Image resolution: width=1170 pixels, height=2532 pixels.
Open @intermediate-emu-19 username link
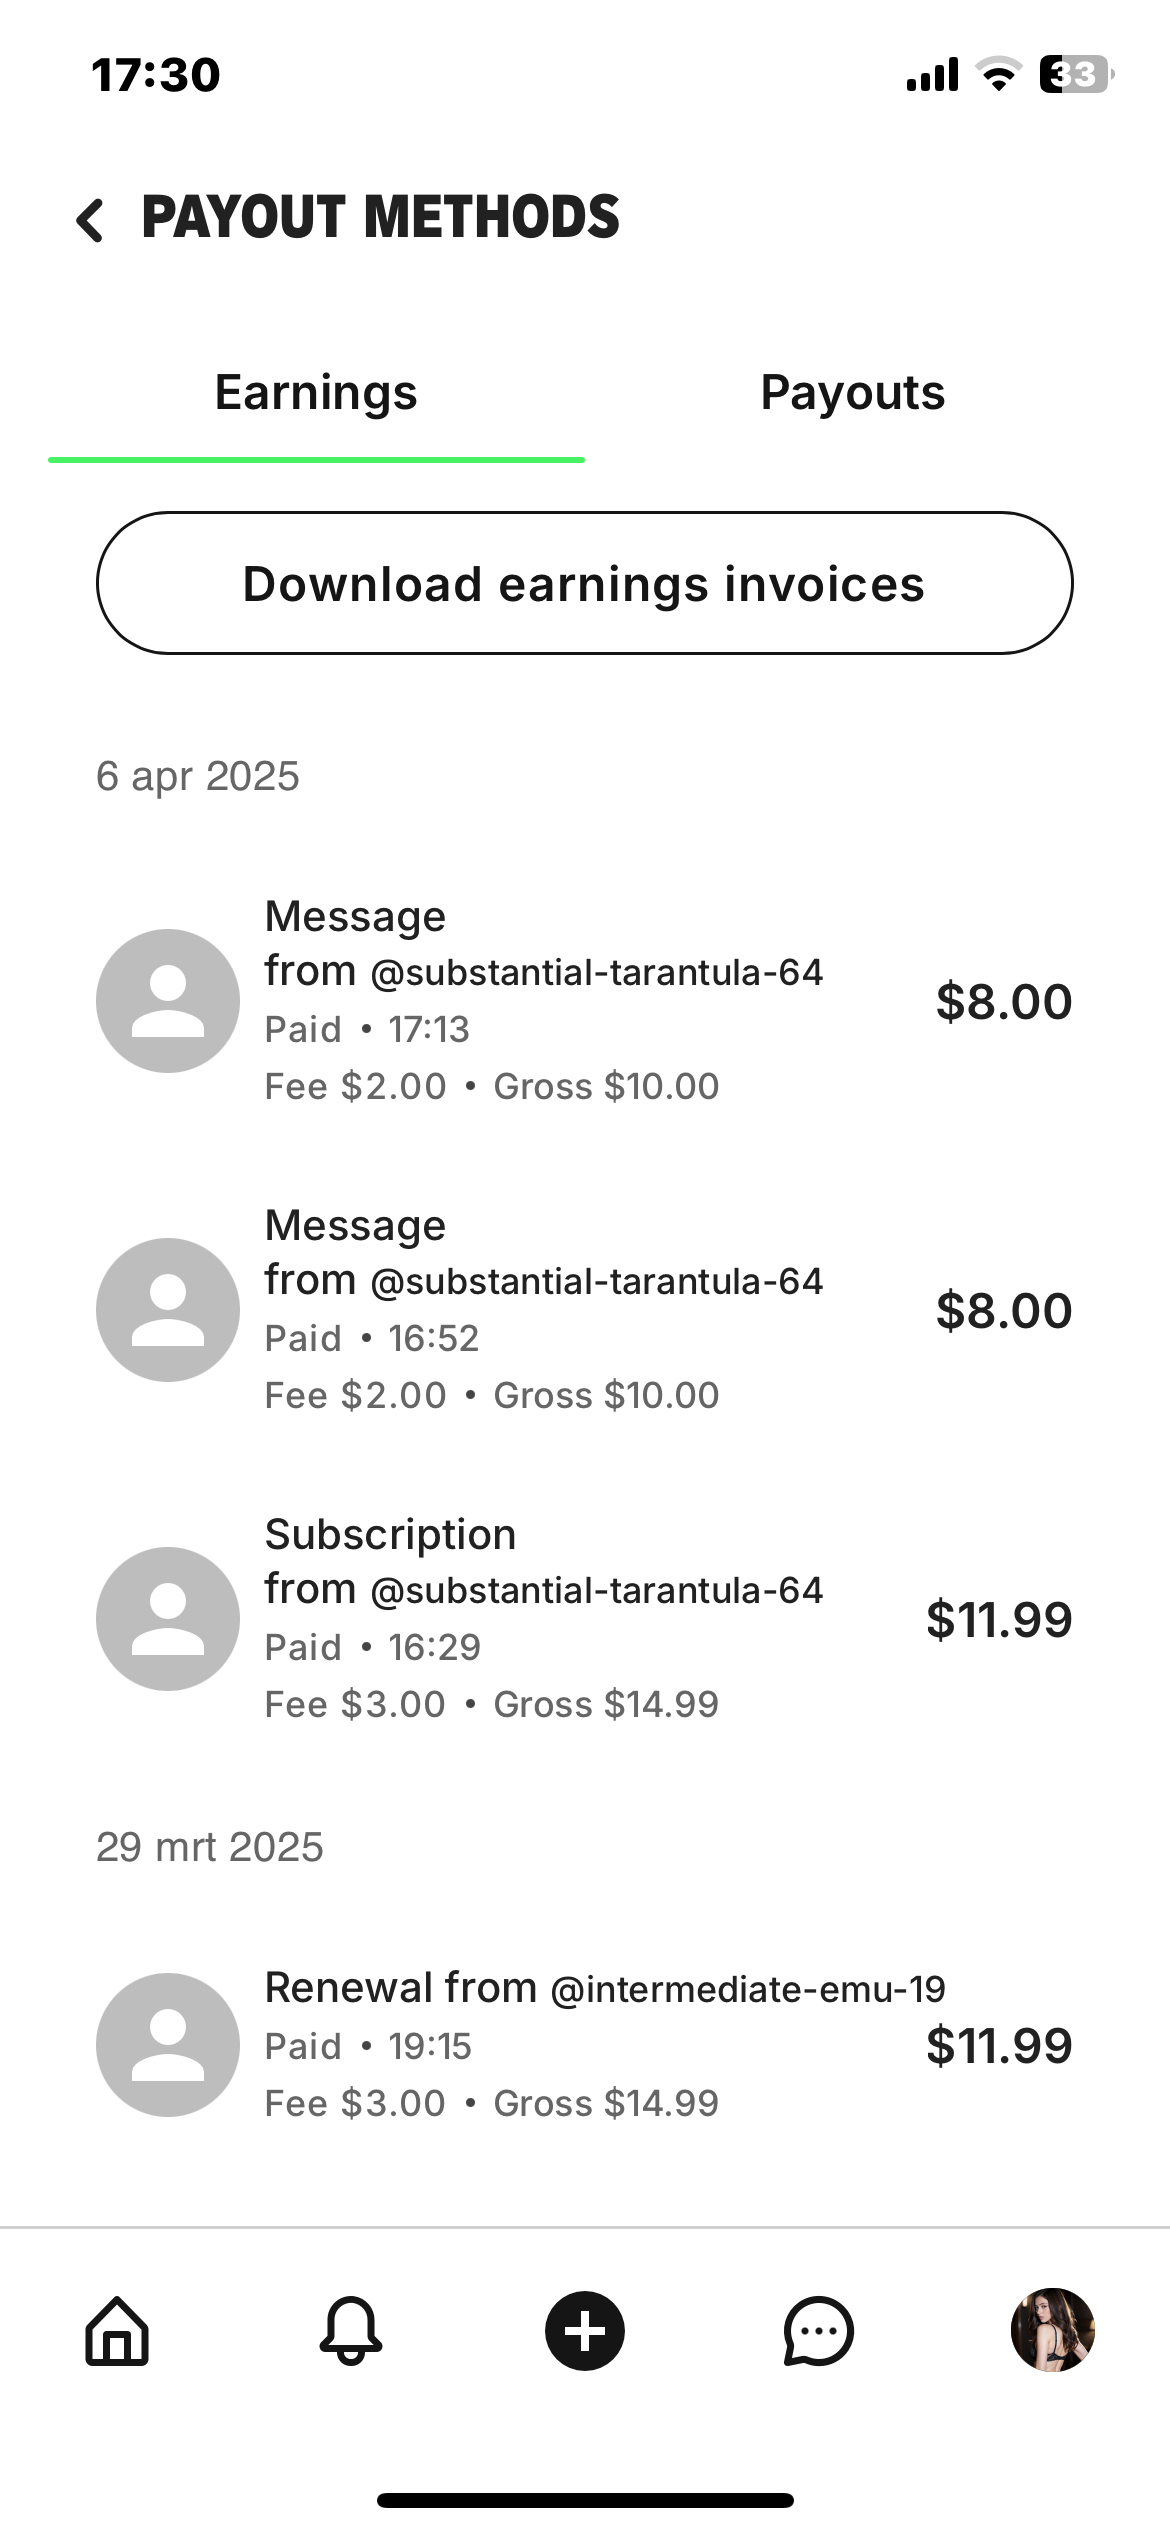pyautogui.click(x=748, y=1990)
